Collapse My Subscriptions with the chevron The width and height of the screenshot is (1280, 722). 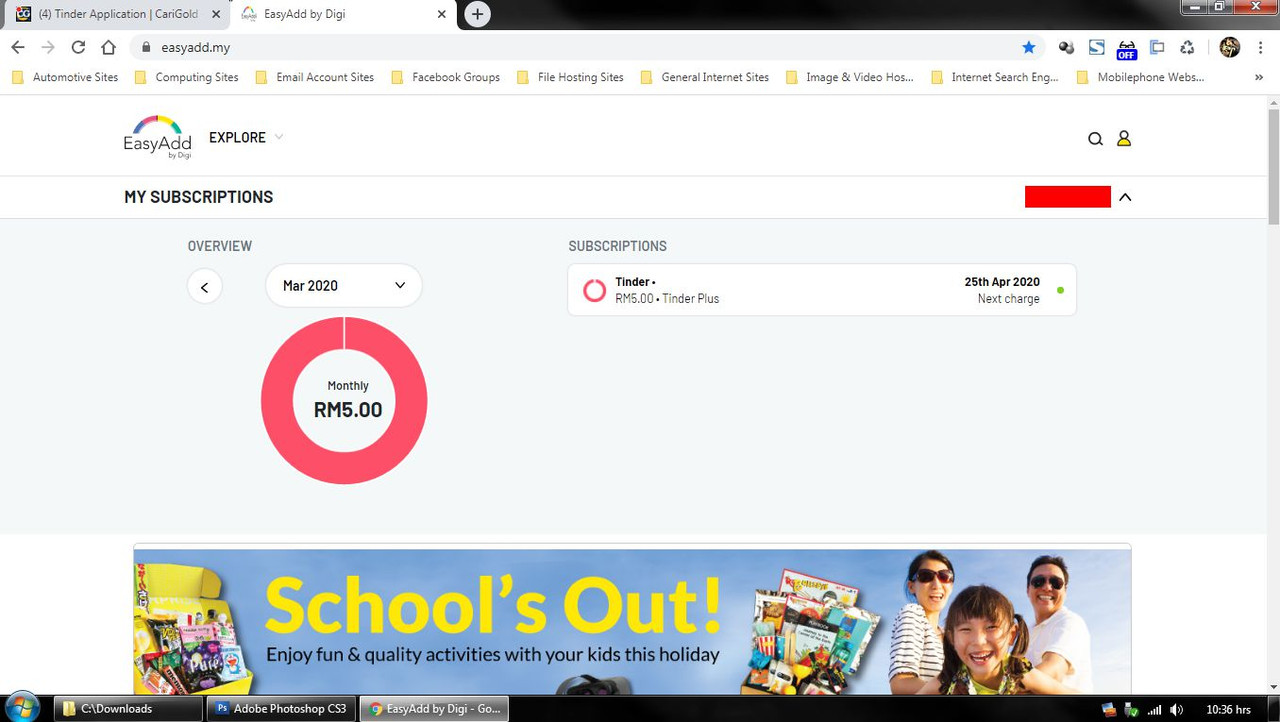click(1125, 197)
